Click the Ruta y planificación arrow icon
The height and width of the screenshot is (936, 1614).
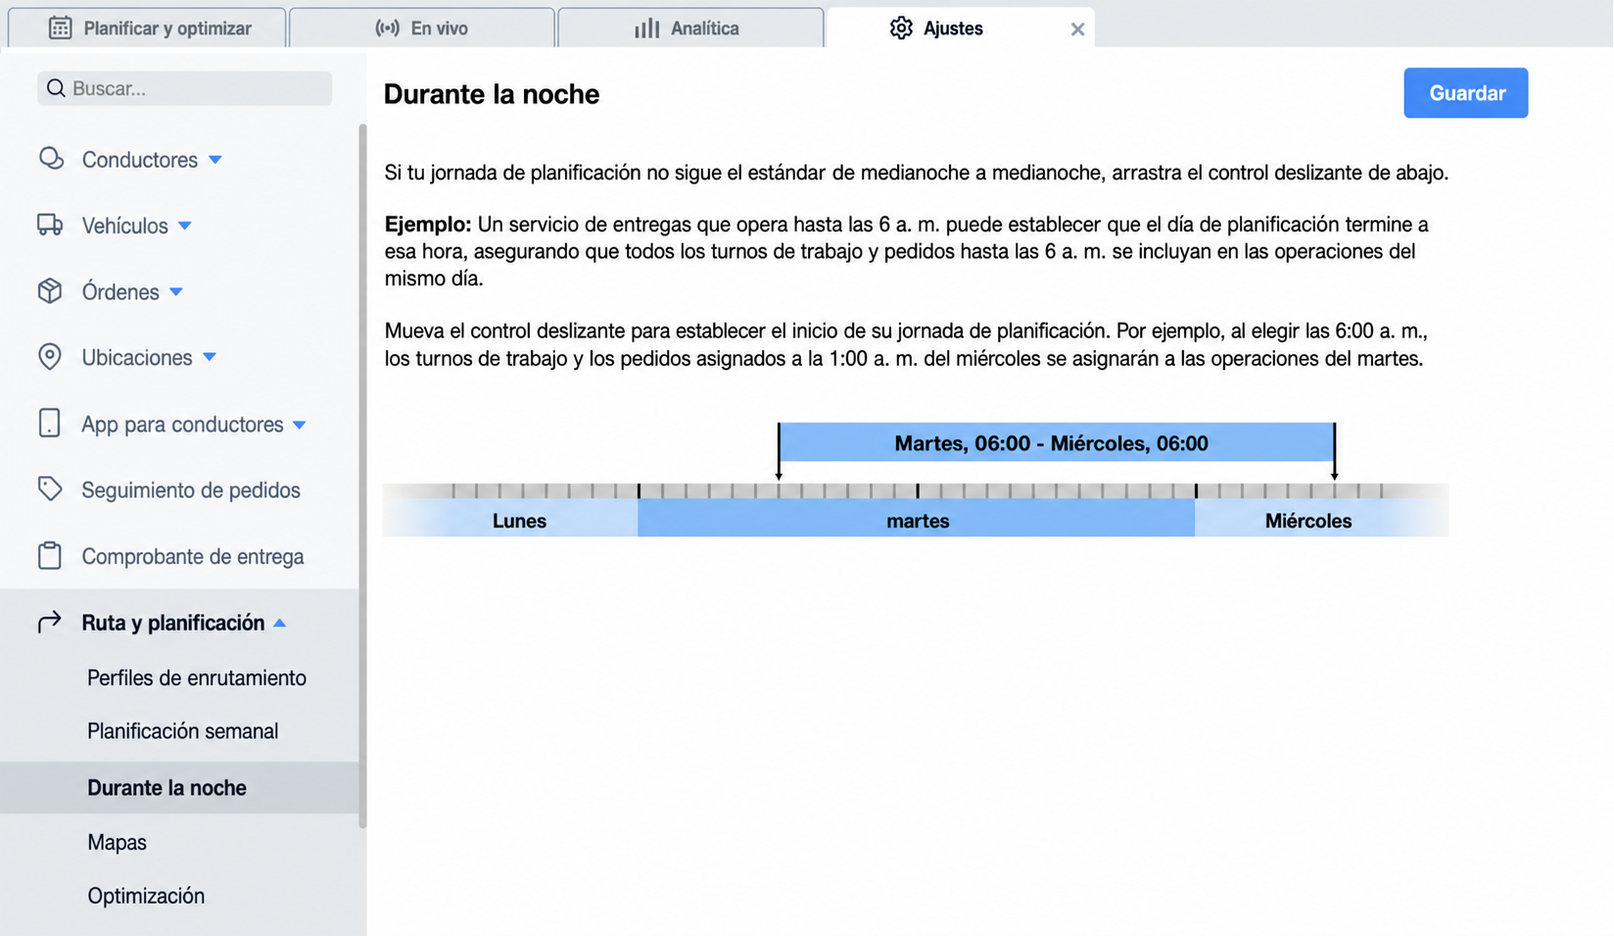coord(50,622)
